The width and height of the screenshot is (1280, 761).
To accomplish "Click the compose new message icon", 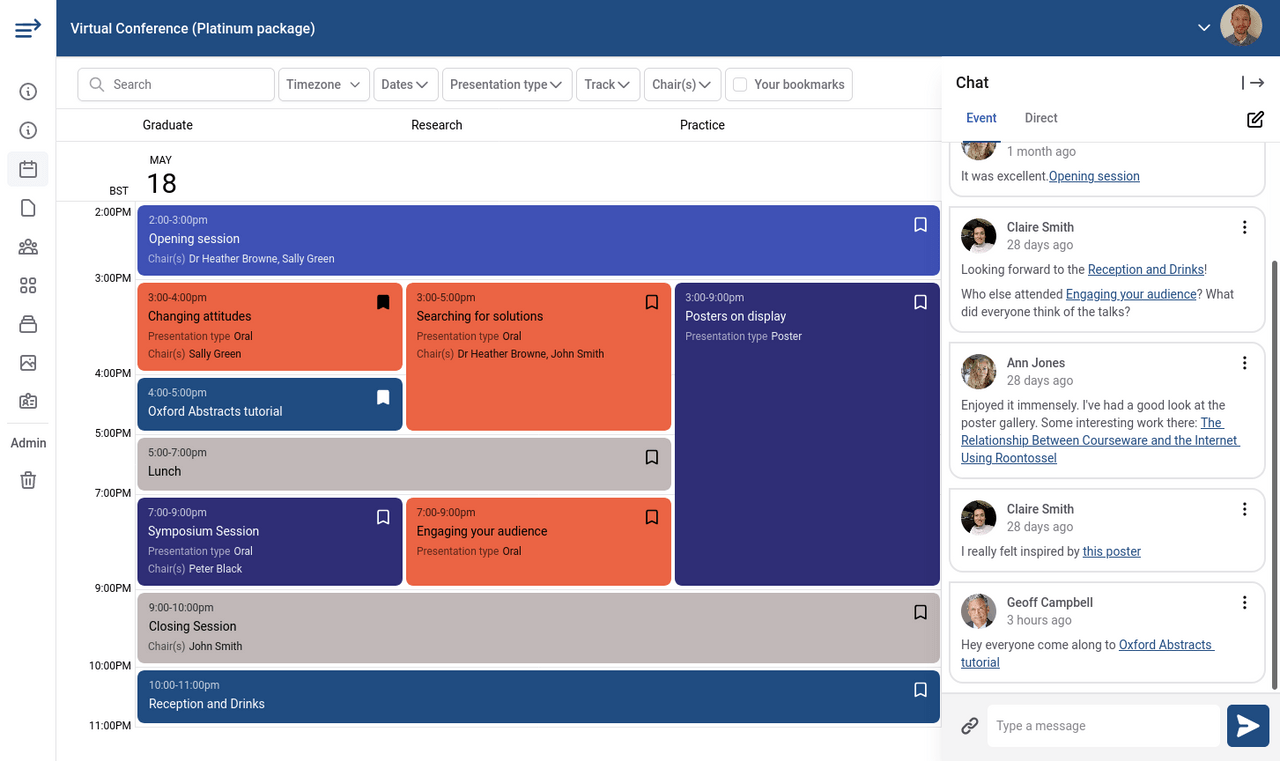I will coord(1255,119).
